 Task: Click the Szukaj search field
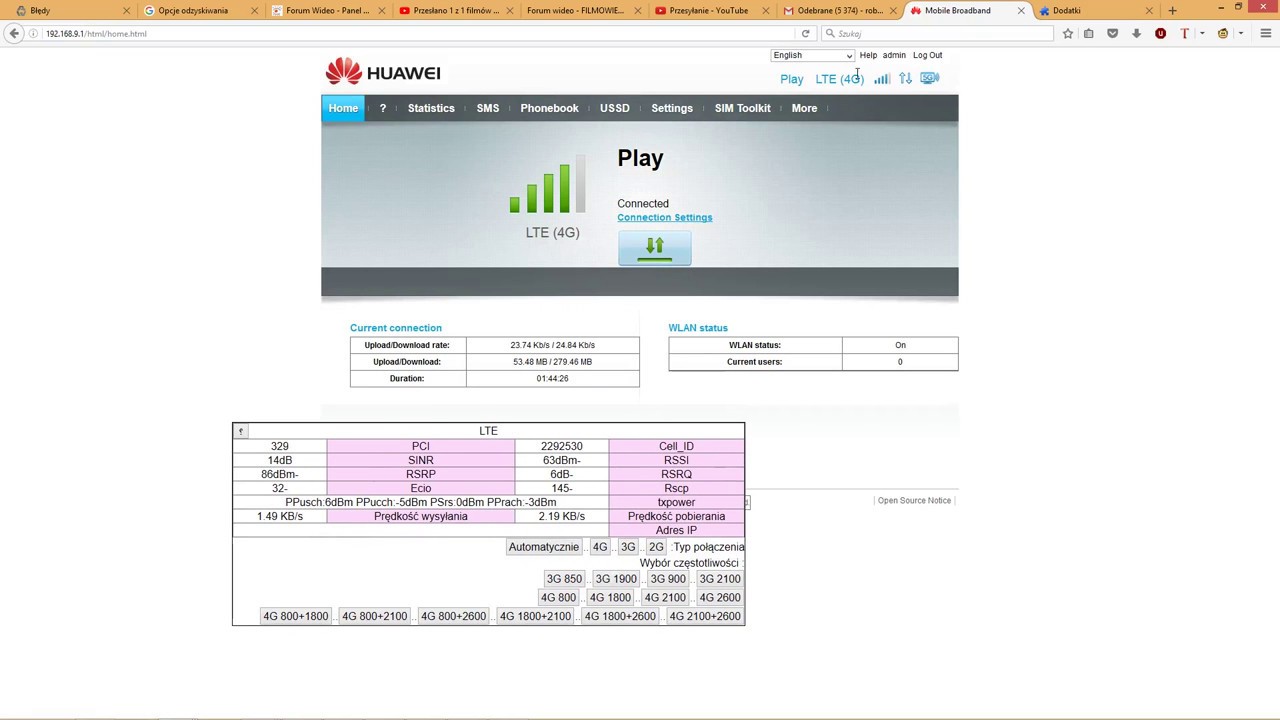[937, 33]
